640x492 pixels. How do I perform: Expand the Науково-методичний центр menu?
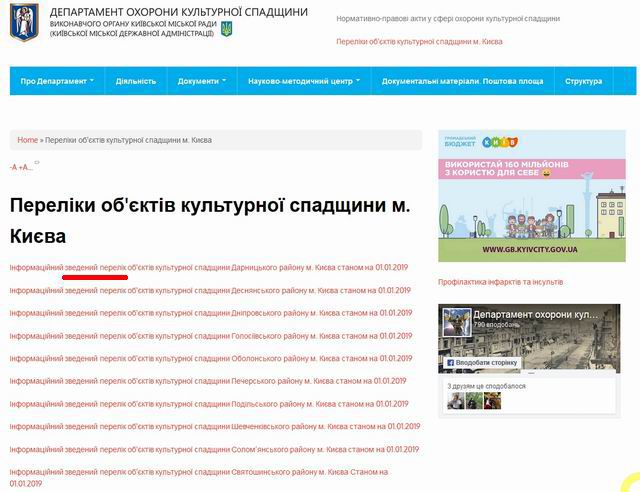(x=304, y=81)
